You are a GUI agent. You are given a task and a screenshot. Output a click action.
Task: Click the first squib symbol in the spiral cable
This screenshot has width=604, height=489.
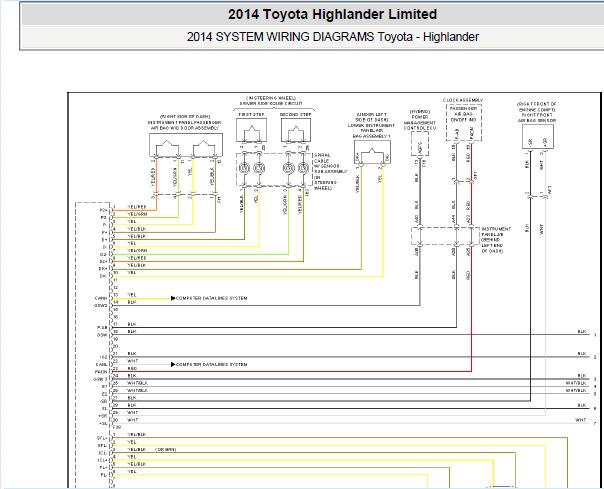tap(245, 168)
